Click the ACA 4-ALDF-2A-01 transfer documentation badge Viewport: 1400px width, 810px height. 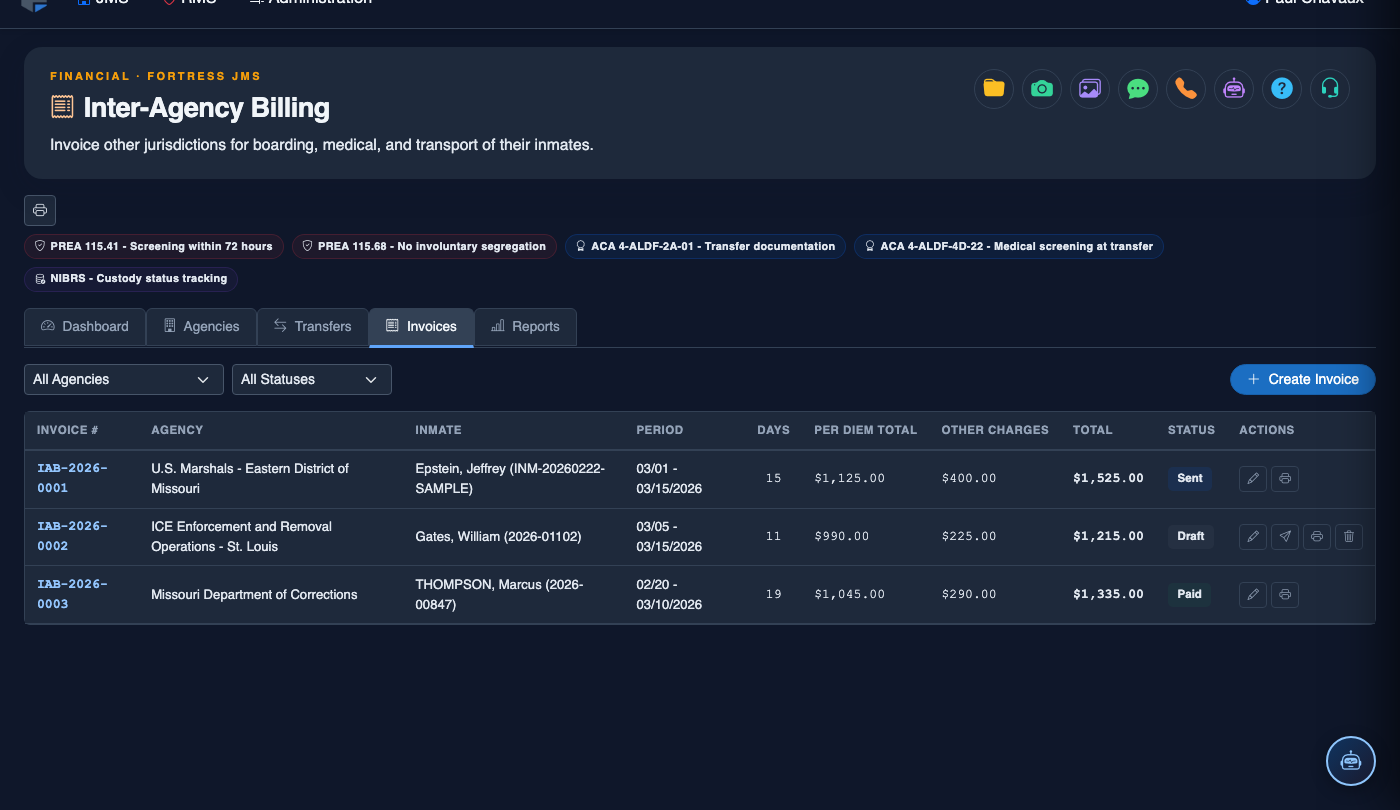[x=705, y=246]
